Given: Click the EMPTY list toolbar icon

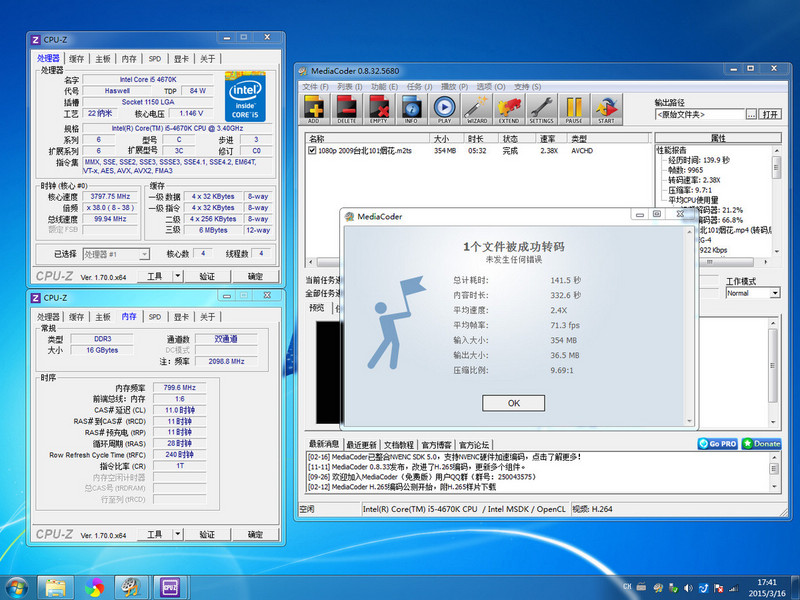Looking at the screenshot, I should [378, 108].
